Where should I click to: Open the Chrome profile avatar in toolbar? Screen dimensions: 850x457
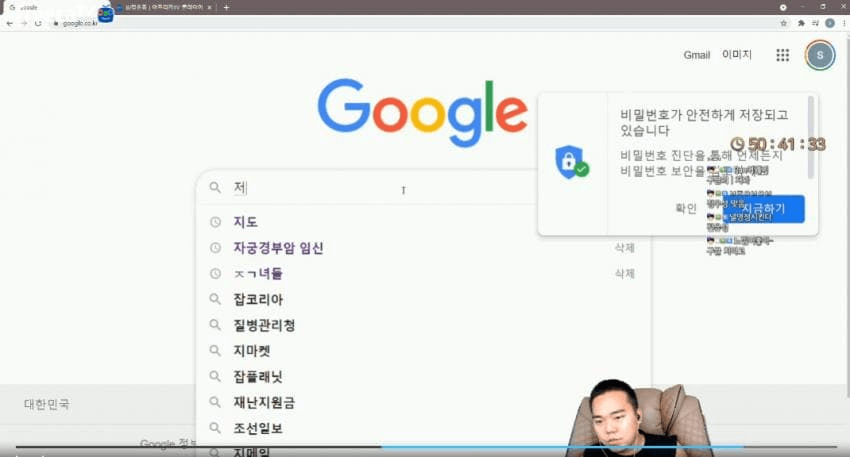[829, 23]
